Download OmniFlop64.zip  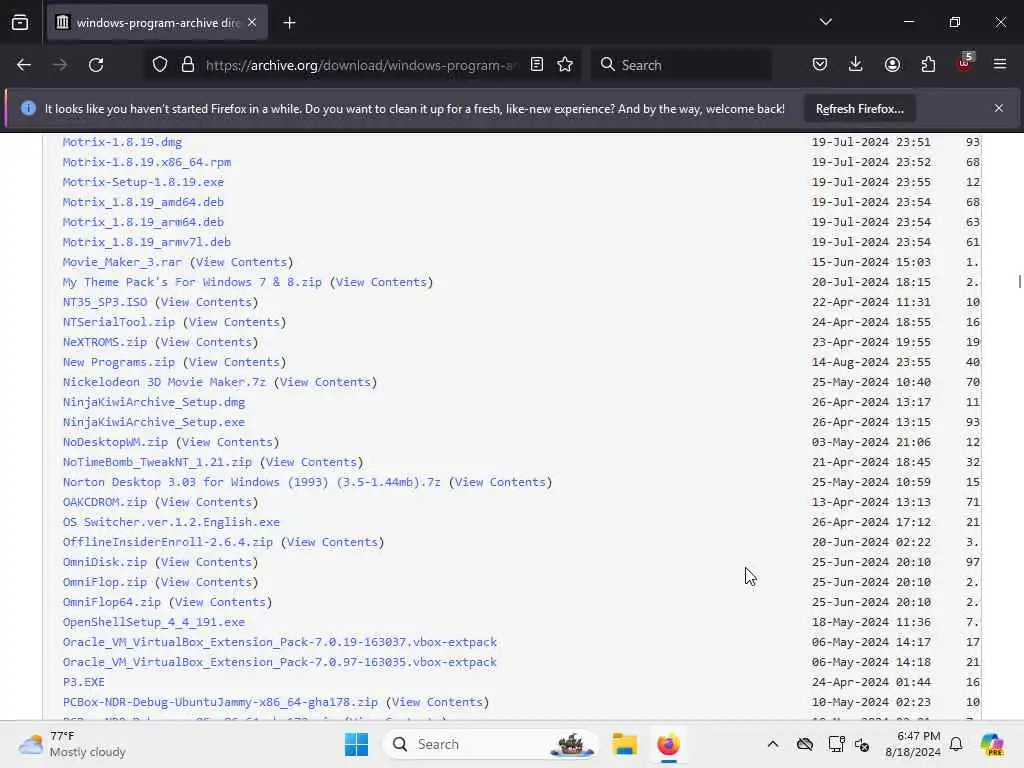point(112,602)
